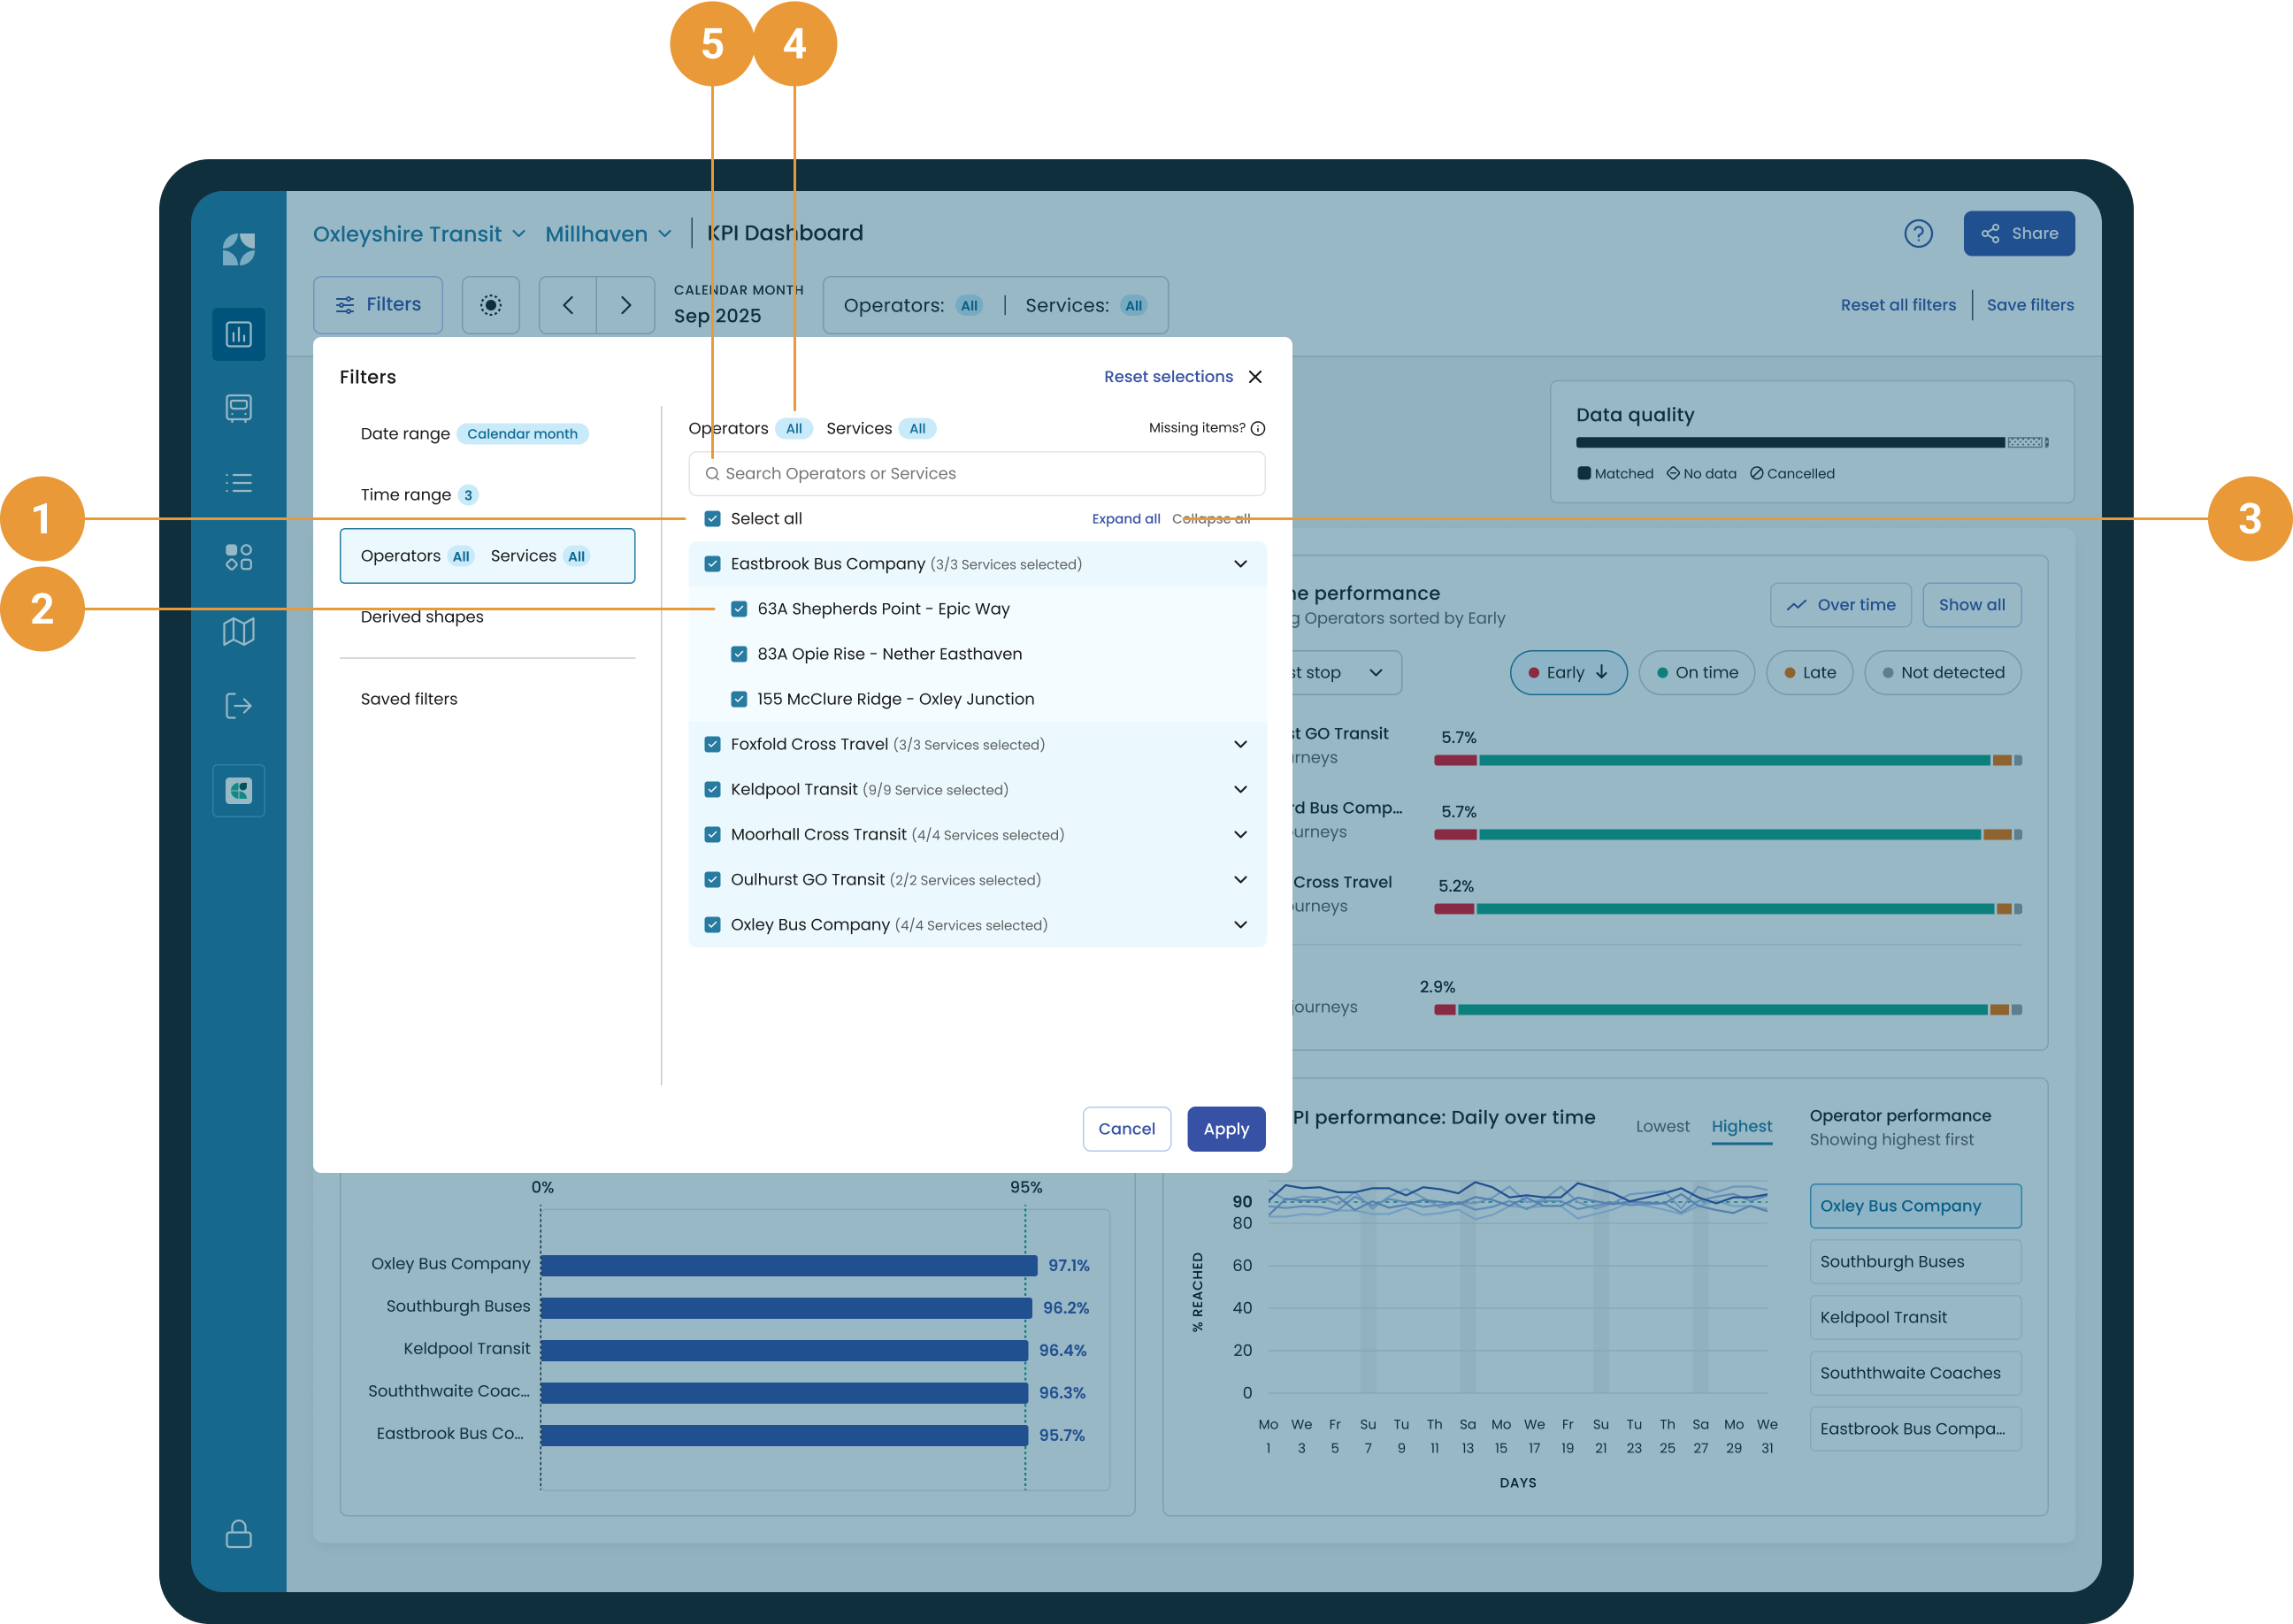Open the KPI dashboard sidebar icon

click(238, 334)
